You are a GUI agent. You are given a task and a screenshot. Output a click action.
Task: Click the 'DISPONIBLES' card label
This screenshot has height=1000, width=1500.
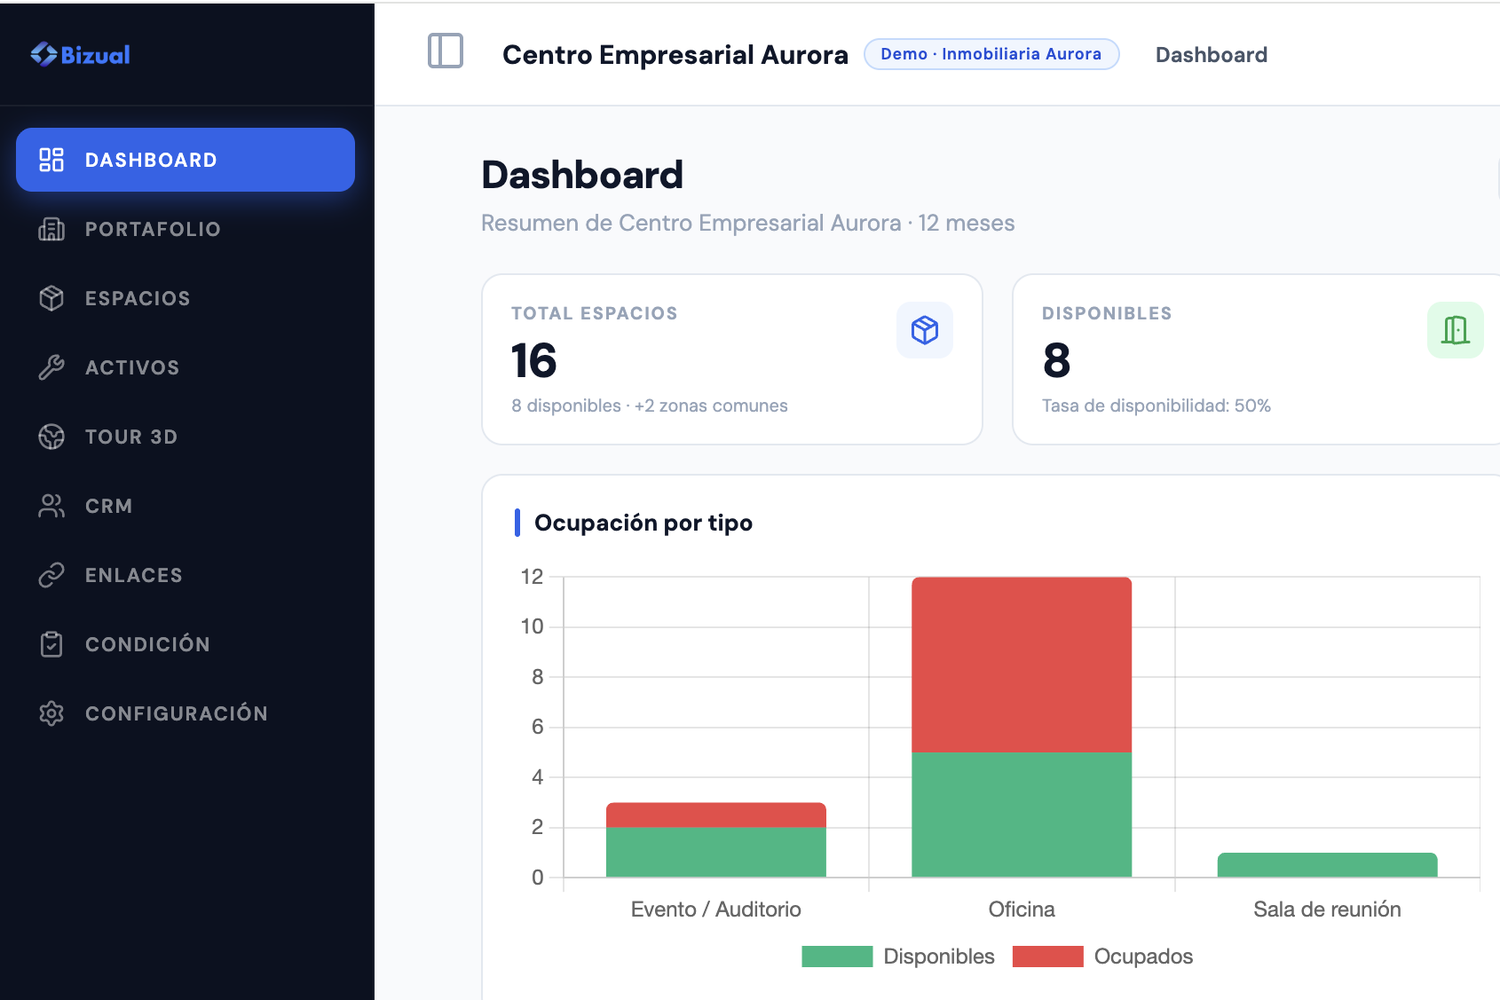tap(1107, 313)
